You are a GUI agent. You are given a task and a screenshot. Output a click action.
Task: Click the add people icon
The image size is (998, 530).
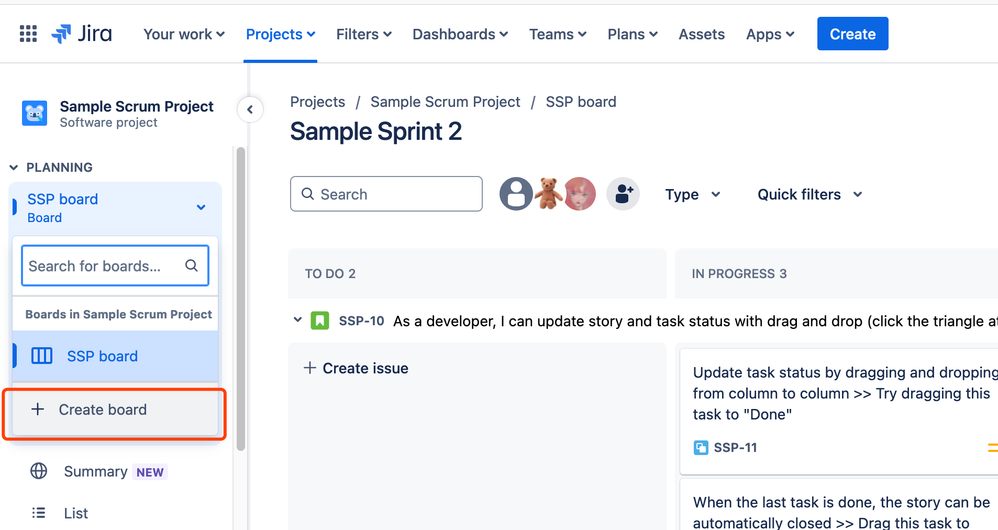[x=623, y=194]
